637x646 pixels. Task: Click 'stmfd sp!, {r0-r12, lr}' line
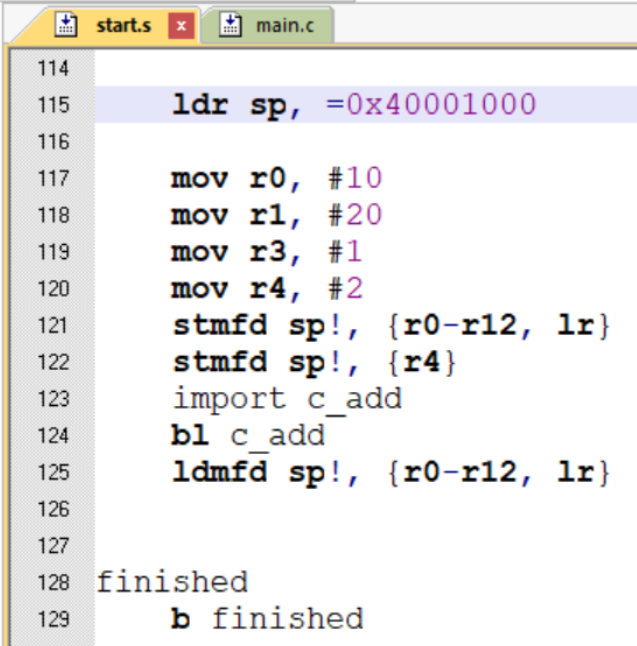(391, 326)
